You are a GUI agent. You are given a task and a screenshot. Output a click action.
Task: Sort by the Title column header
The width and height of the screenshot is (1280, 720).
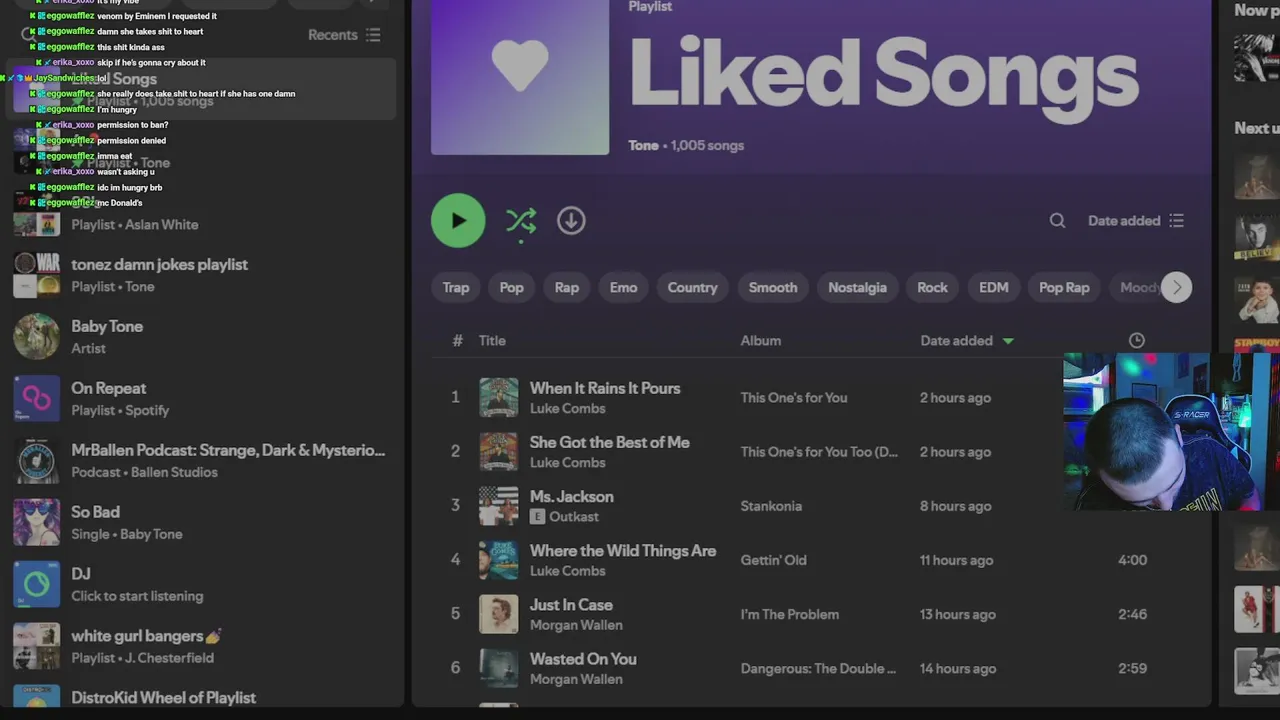pos(492,341)
